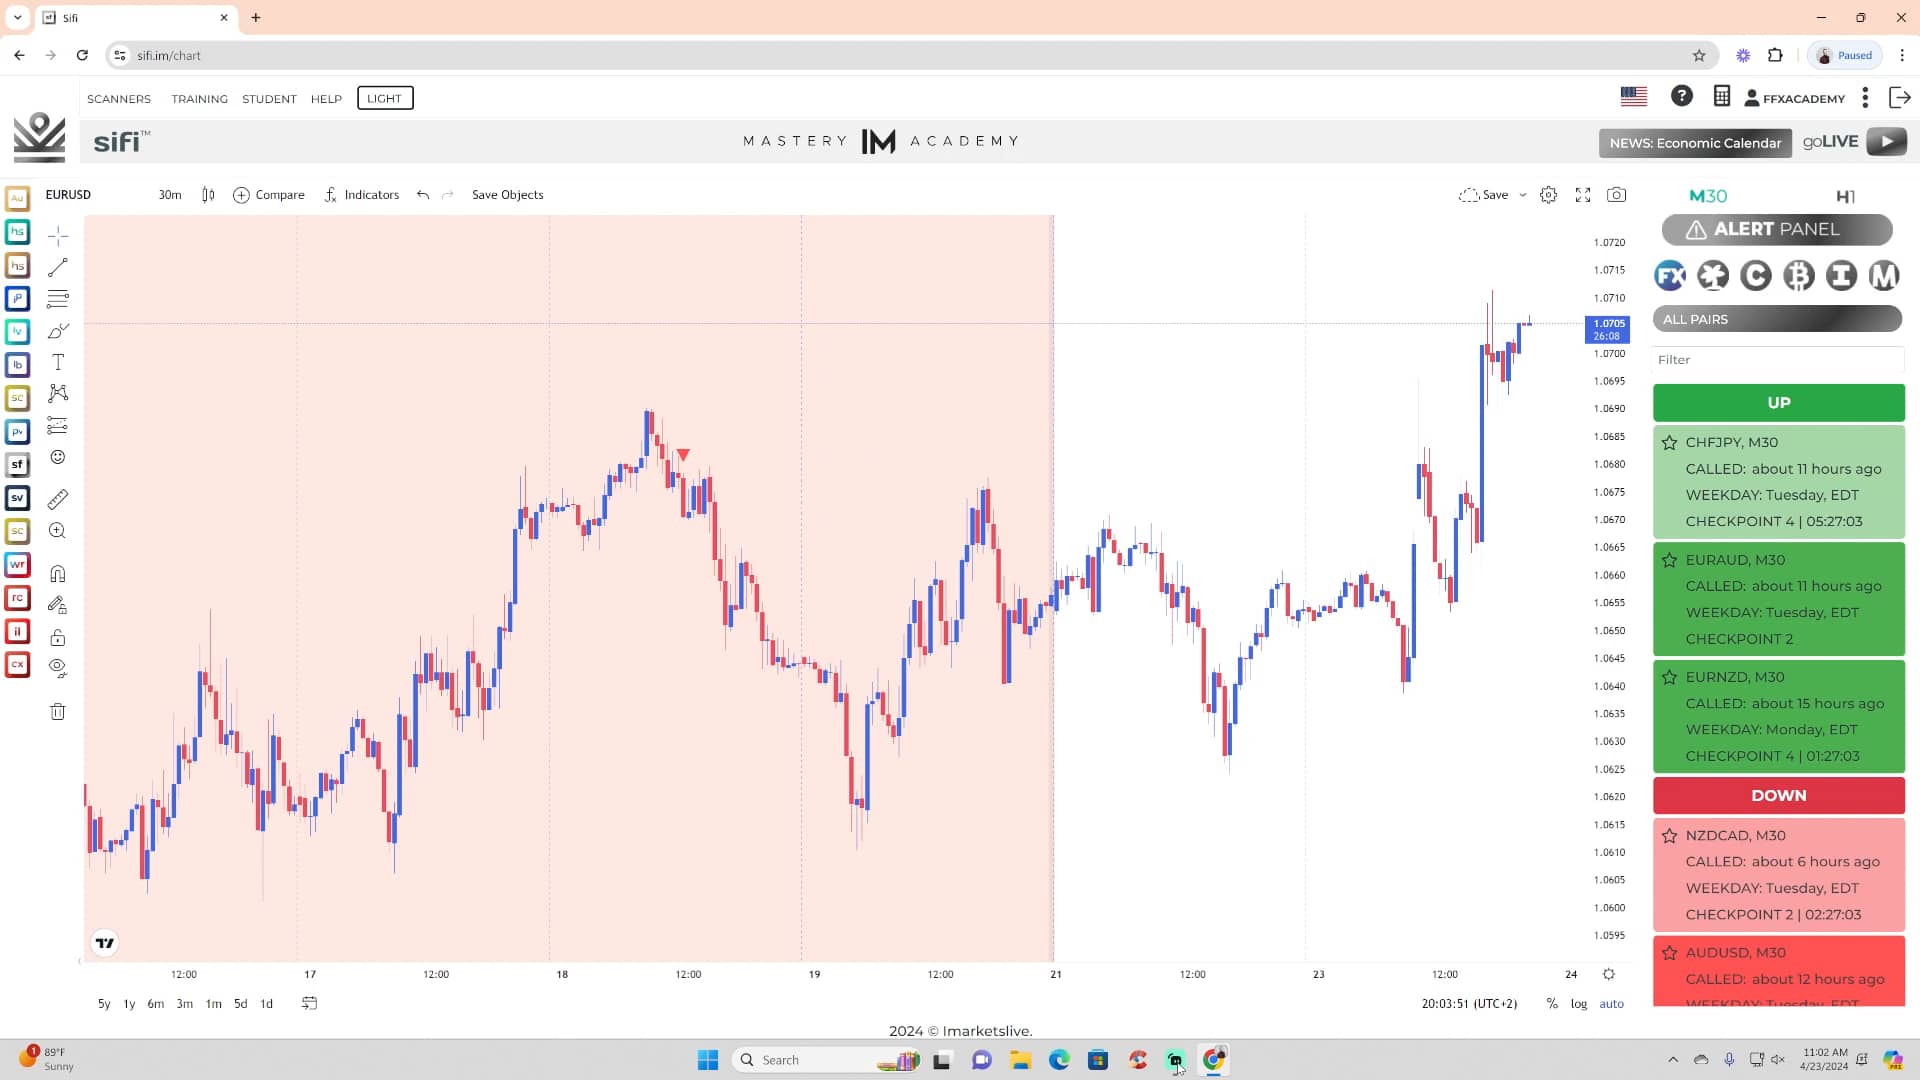Select the Bitcoin crypto category icon
The width and height of the screenshot is (1920, 1080).
click(1798, 275)
